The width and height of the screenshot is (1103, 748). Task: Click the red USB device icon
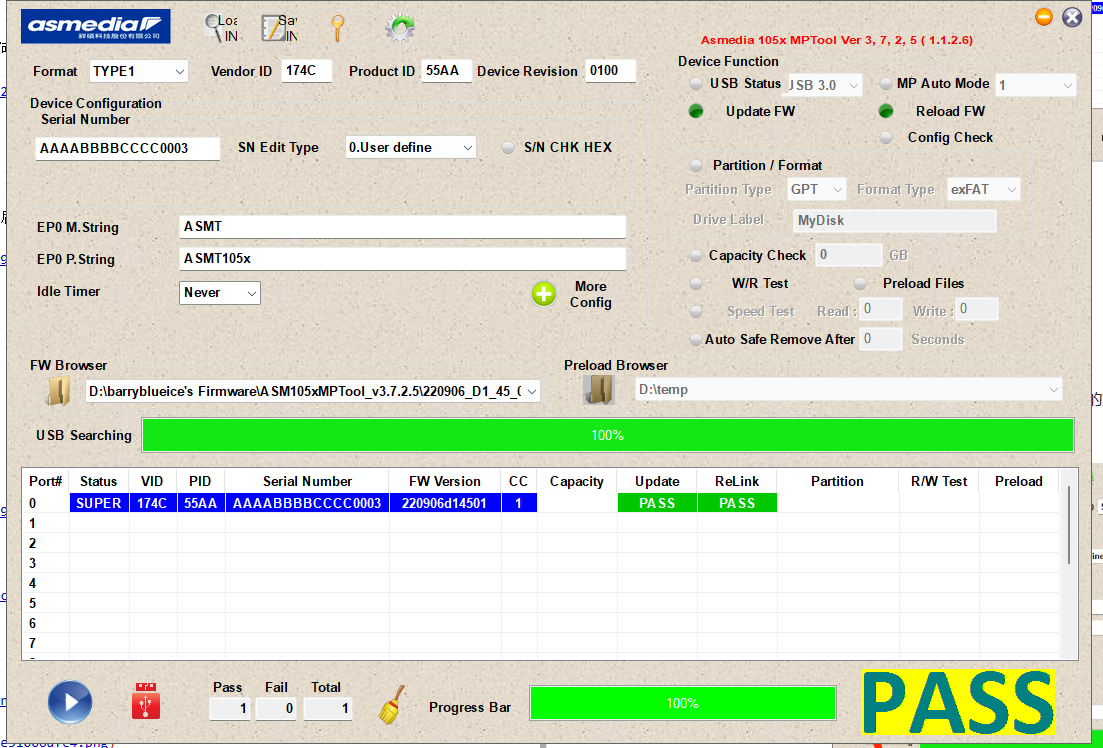pyautogui.click(x=146, y=701)
